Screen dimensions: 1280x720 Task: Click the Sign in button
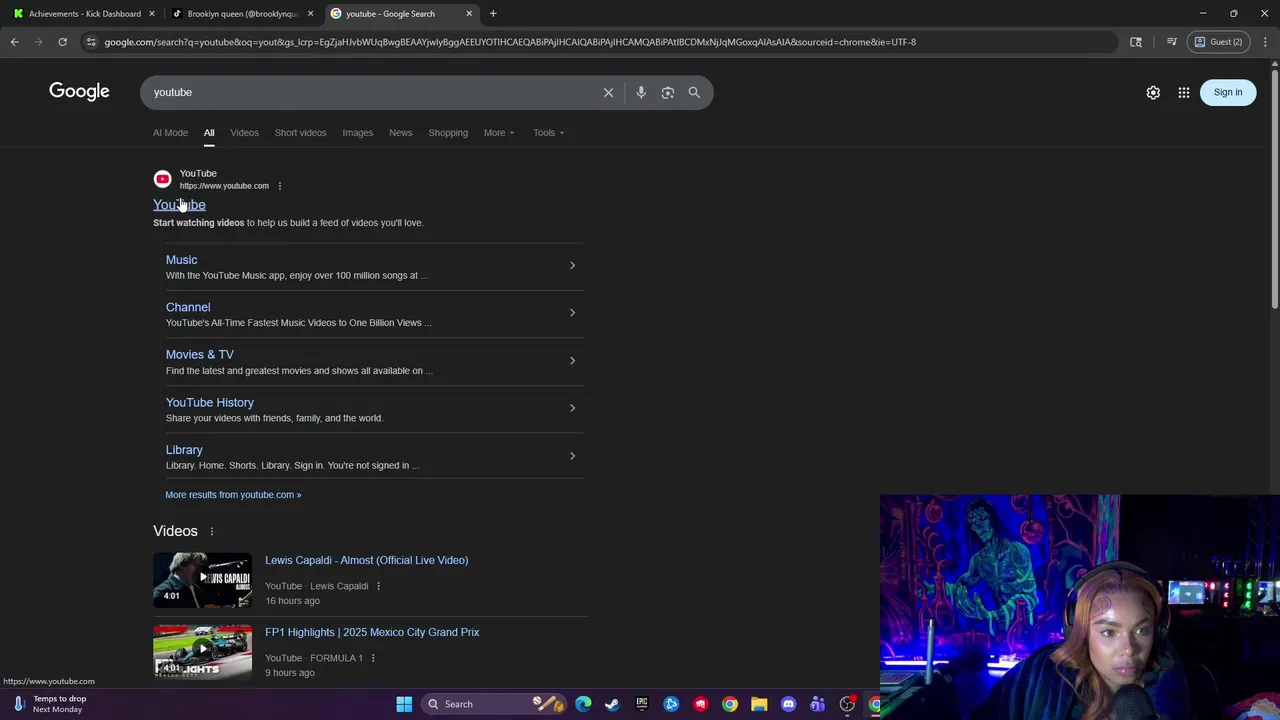pyautogui.click(x=1228, y=92)
